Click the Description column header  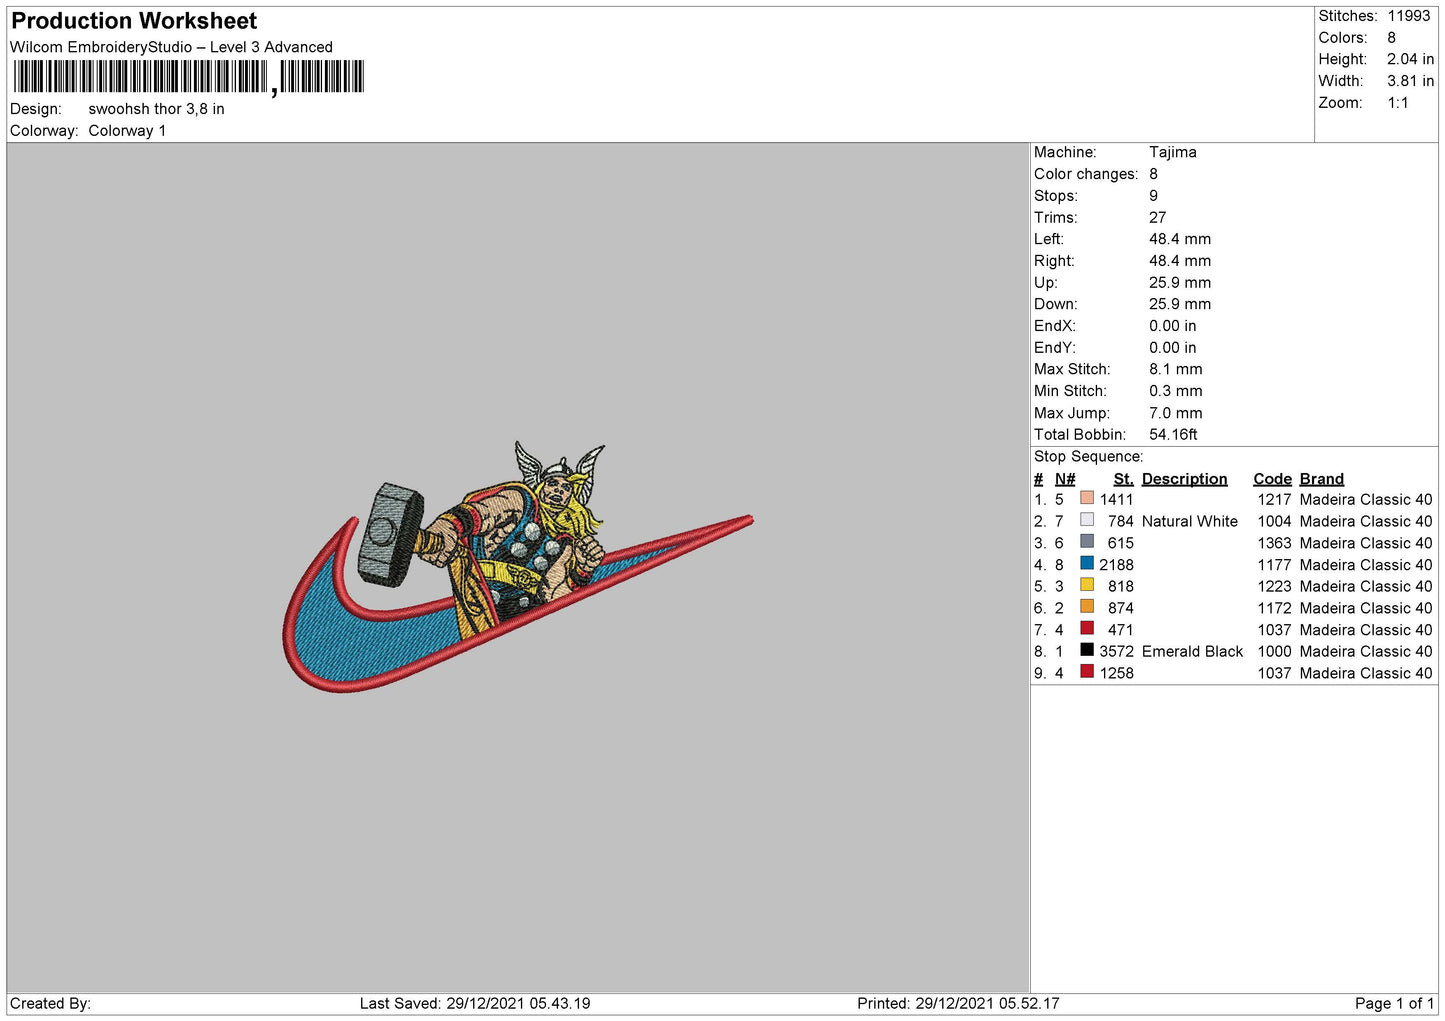[1184, 479]
